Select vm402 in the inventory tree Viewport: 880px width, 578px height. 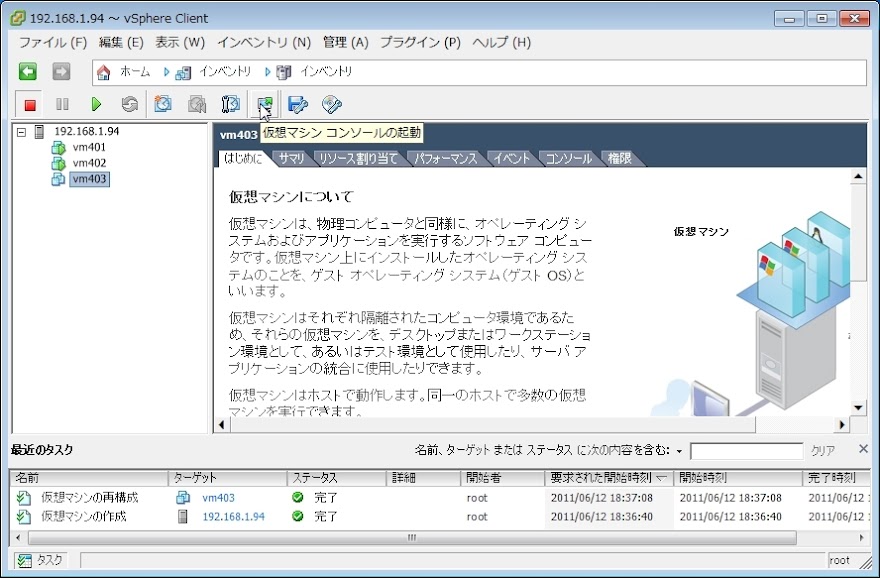pyautogui.click(x=89, y=163)
